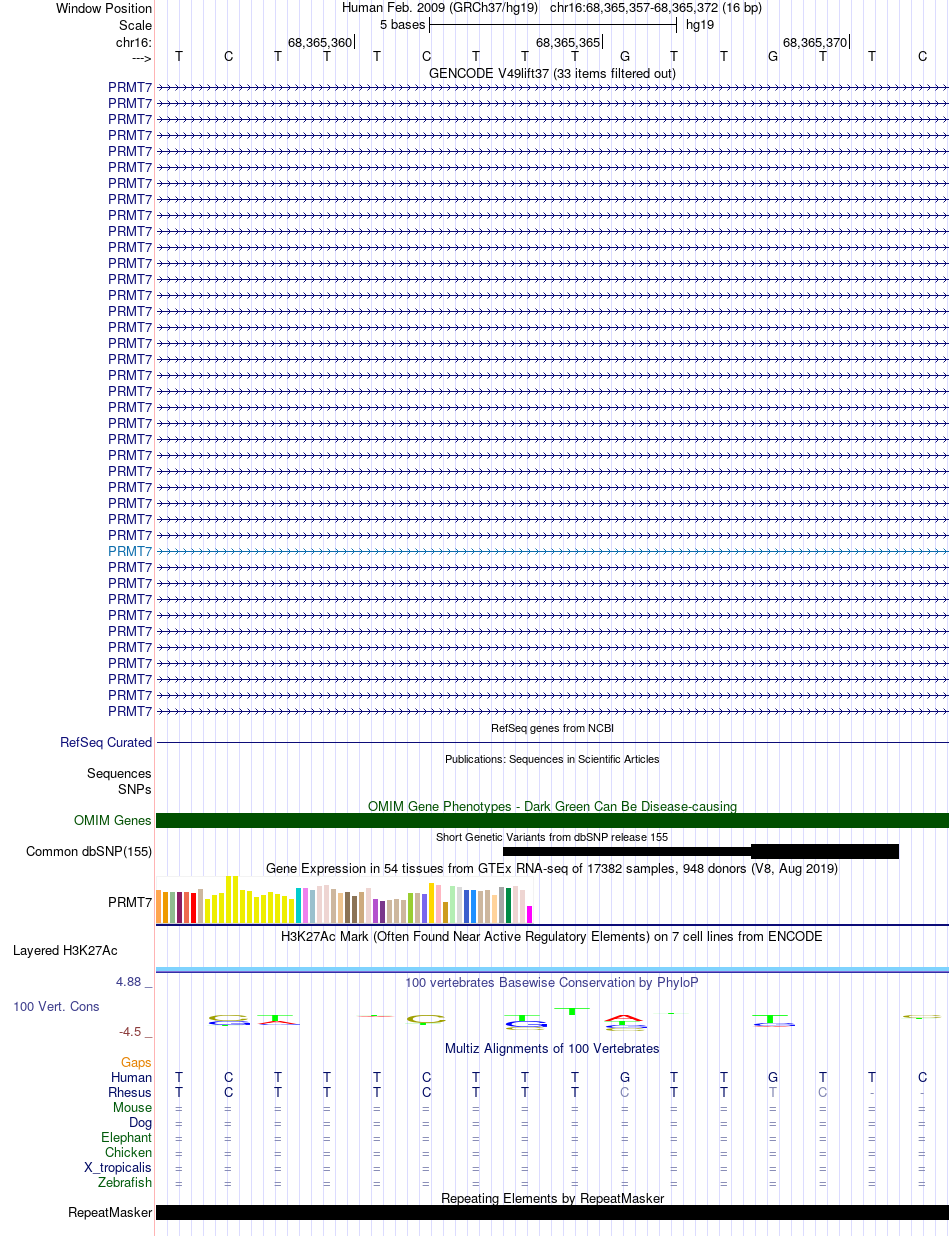The width and height of the screenshot is (950, 1236).
Task: Select the Rhesus alignment row label
Action: pyautogui.click(x=130, y=1093)
